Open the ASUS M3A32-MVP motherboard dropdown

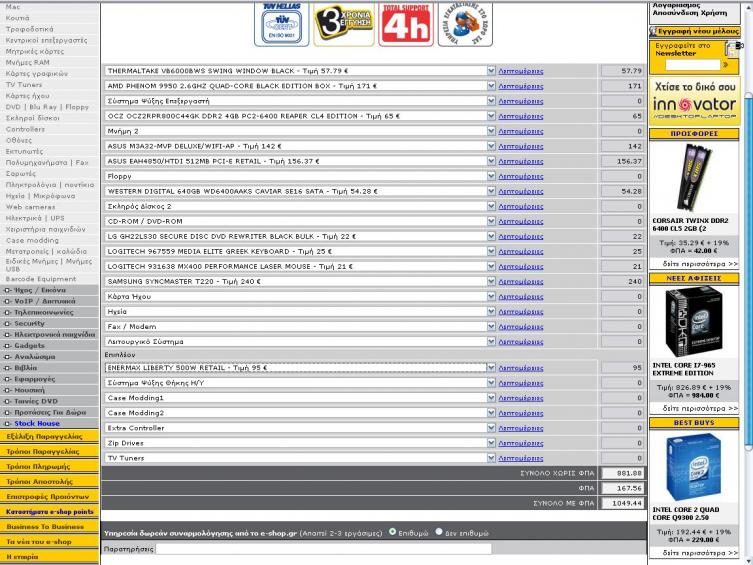click(491, 146)
